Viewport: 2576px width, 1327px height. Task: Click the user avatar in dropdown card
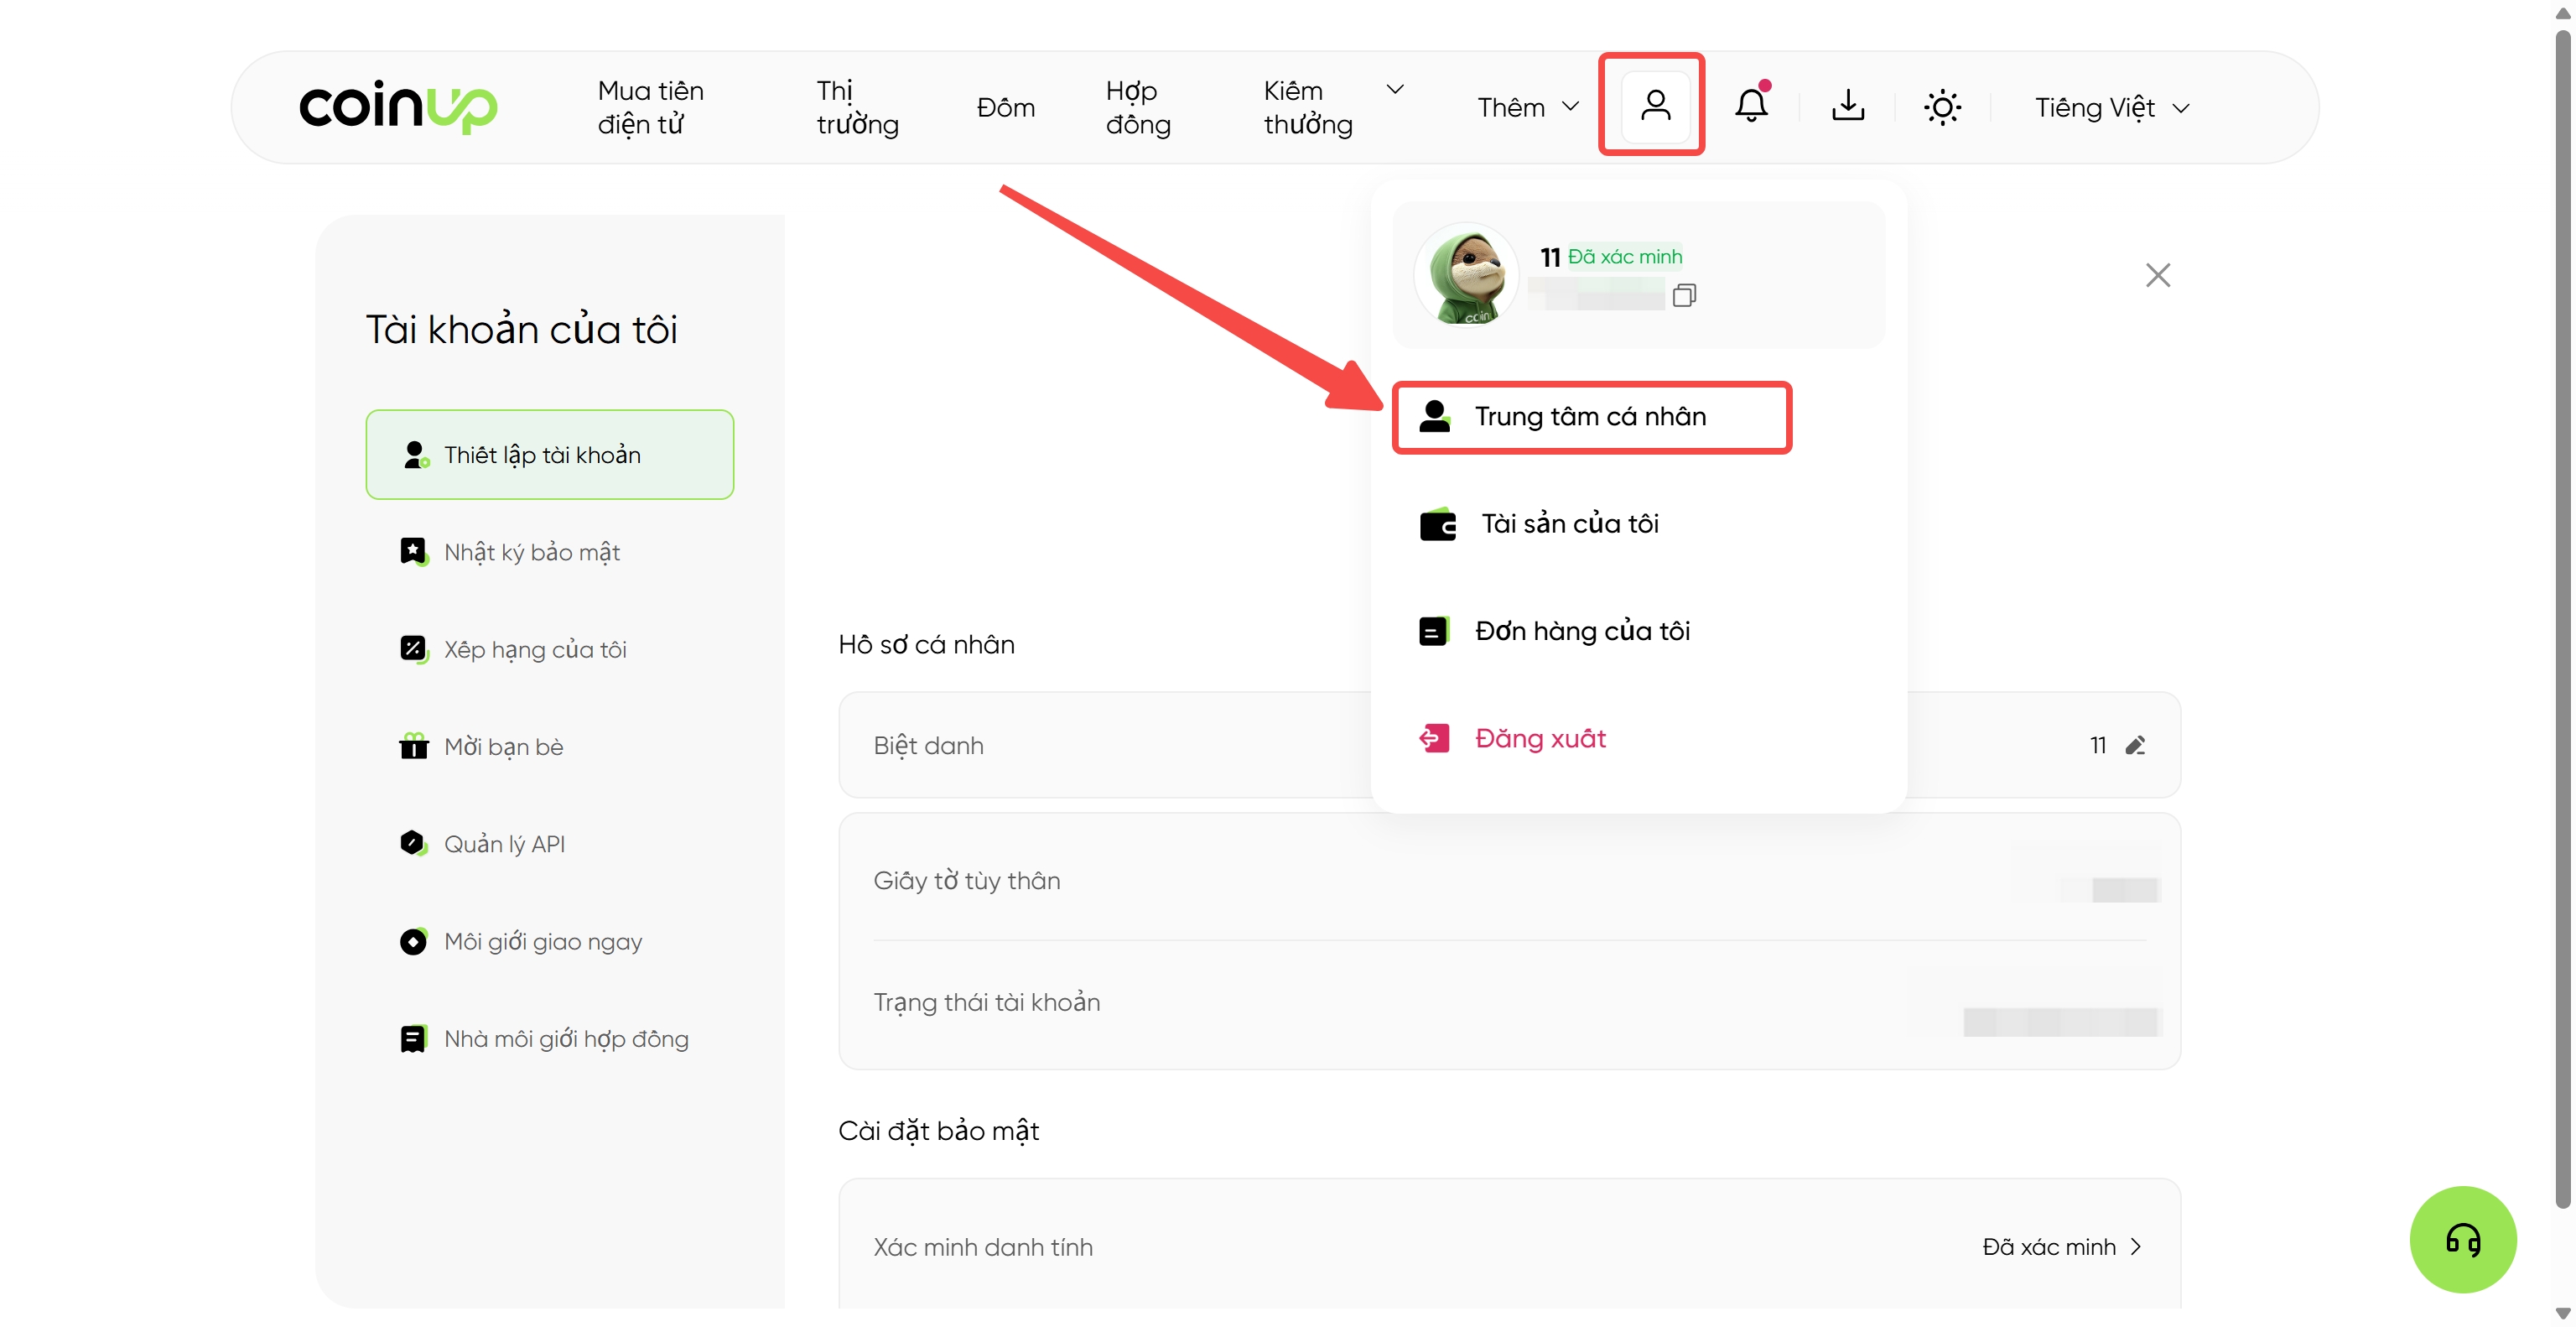pos(1466,274)
